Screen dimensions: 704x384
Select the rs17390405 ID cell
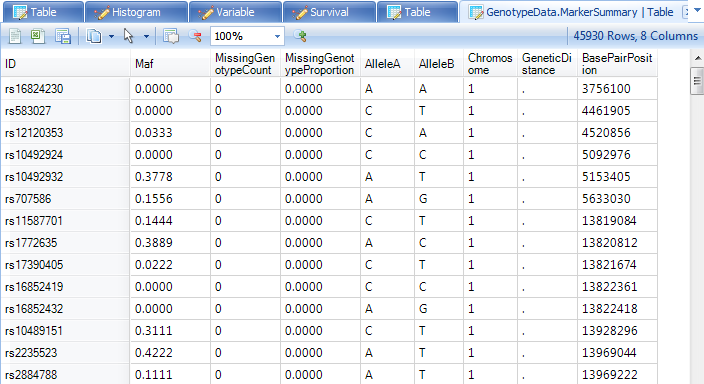tap(66, 265)
